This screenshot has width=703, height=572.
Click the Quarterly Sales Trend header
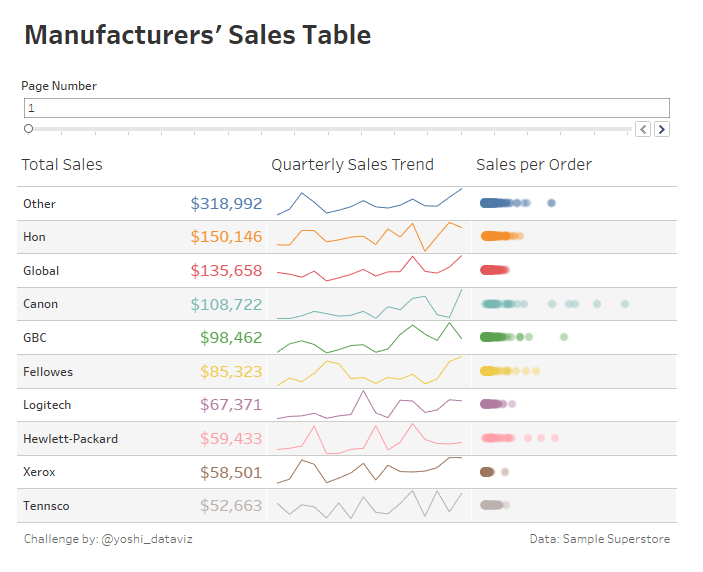[352, 165]
